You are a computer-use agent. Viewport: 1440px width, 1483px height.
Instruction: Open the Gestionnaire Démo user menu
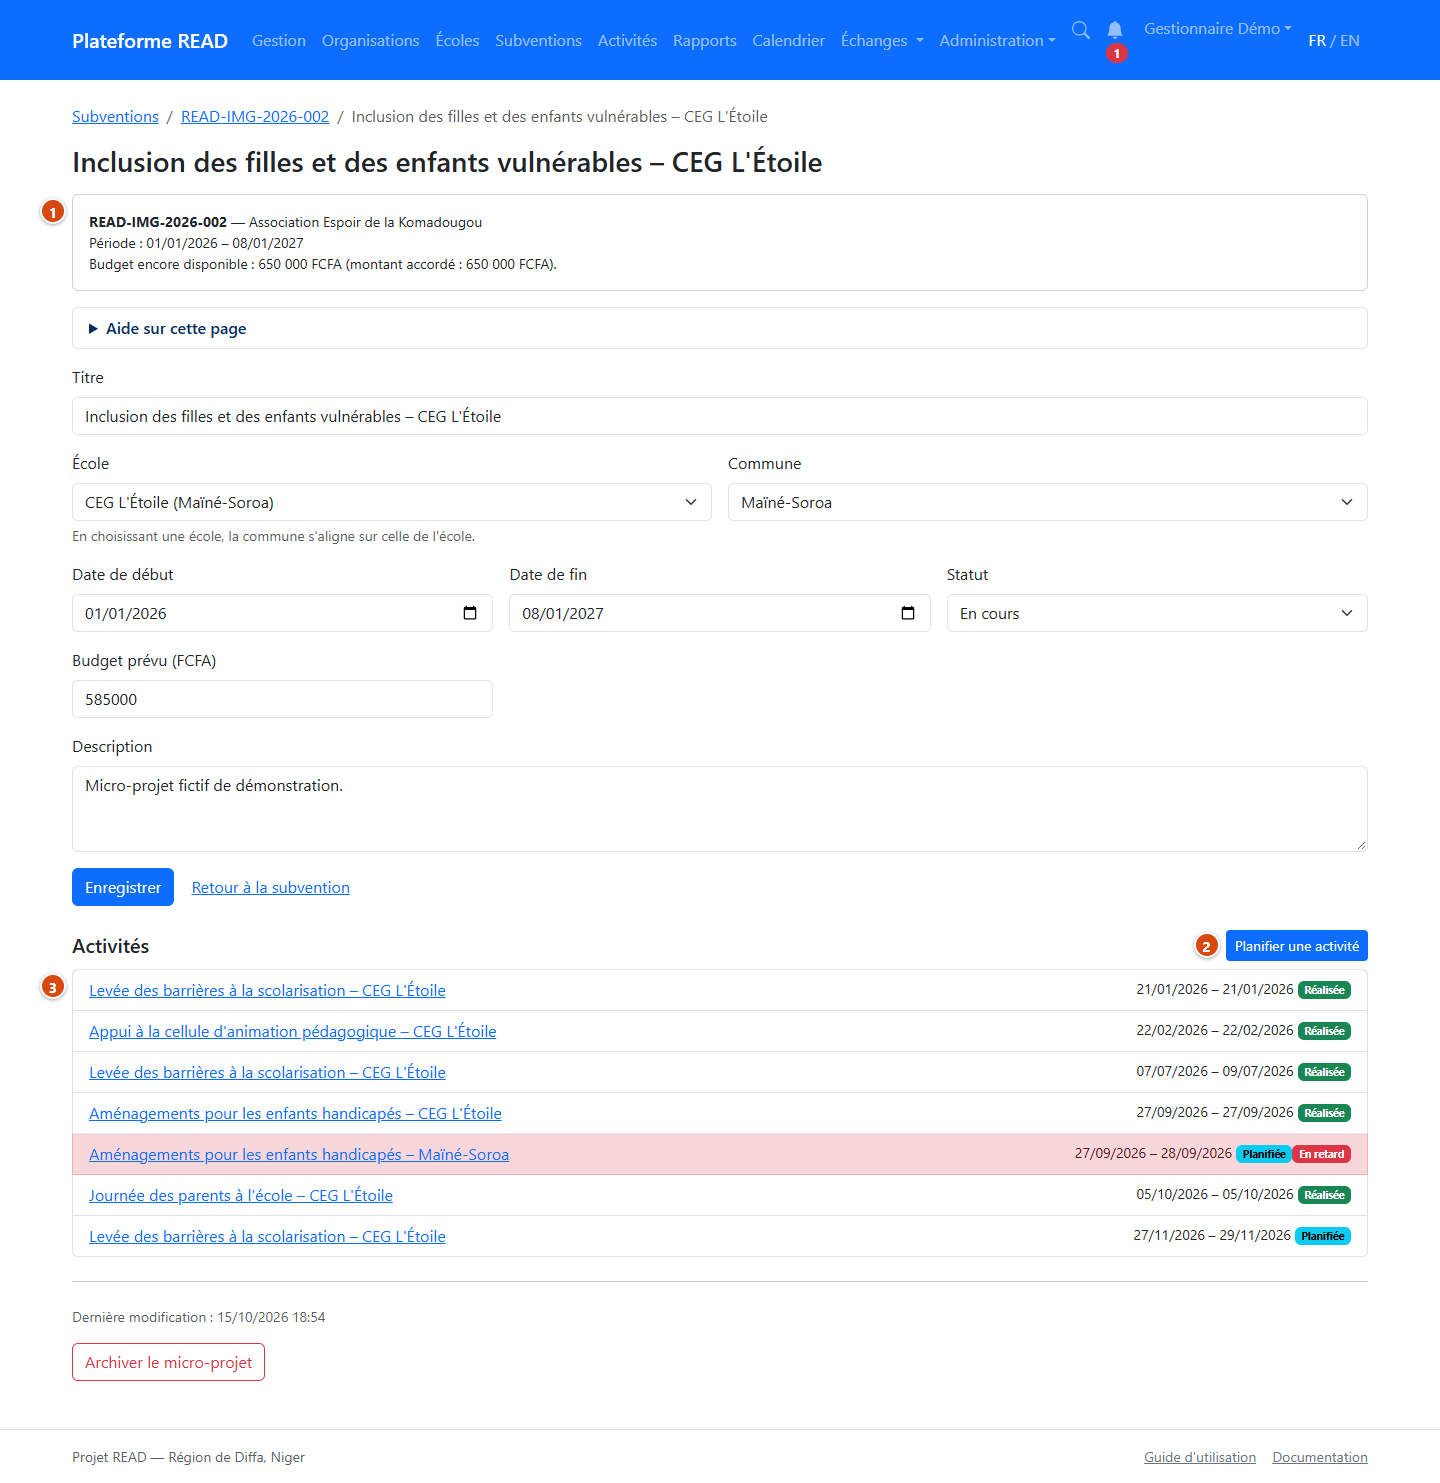coord(1218,29)
